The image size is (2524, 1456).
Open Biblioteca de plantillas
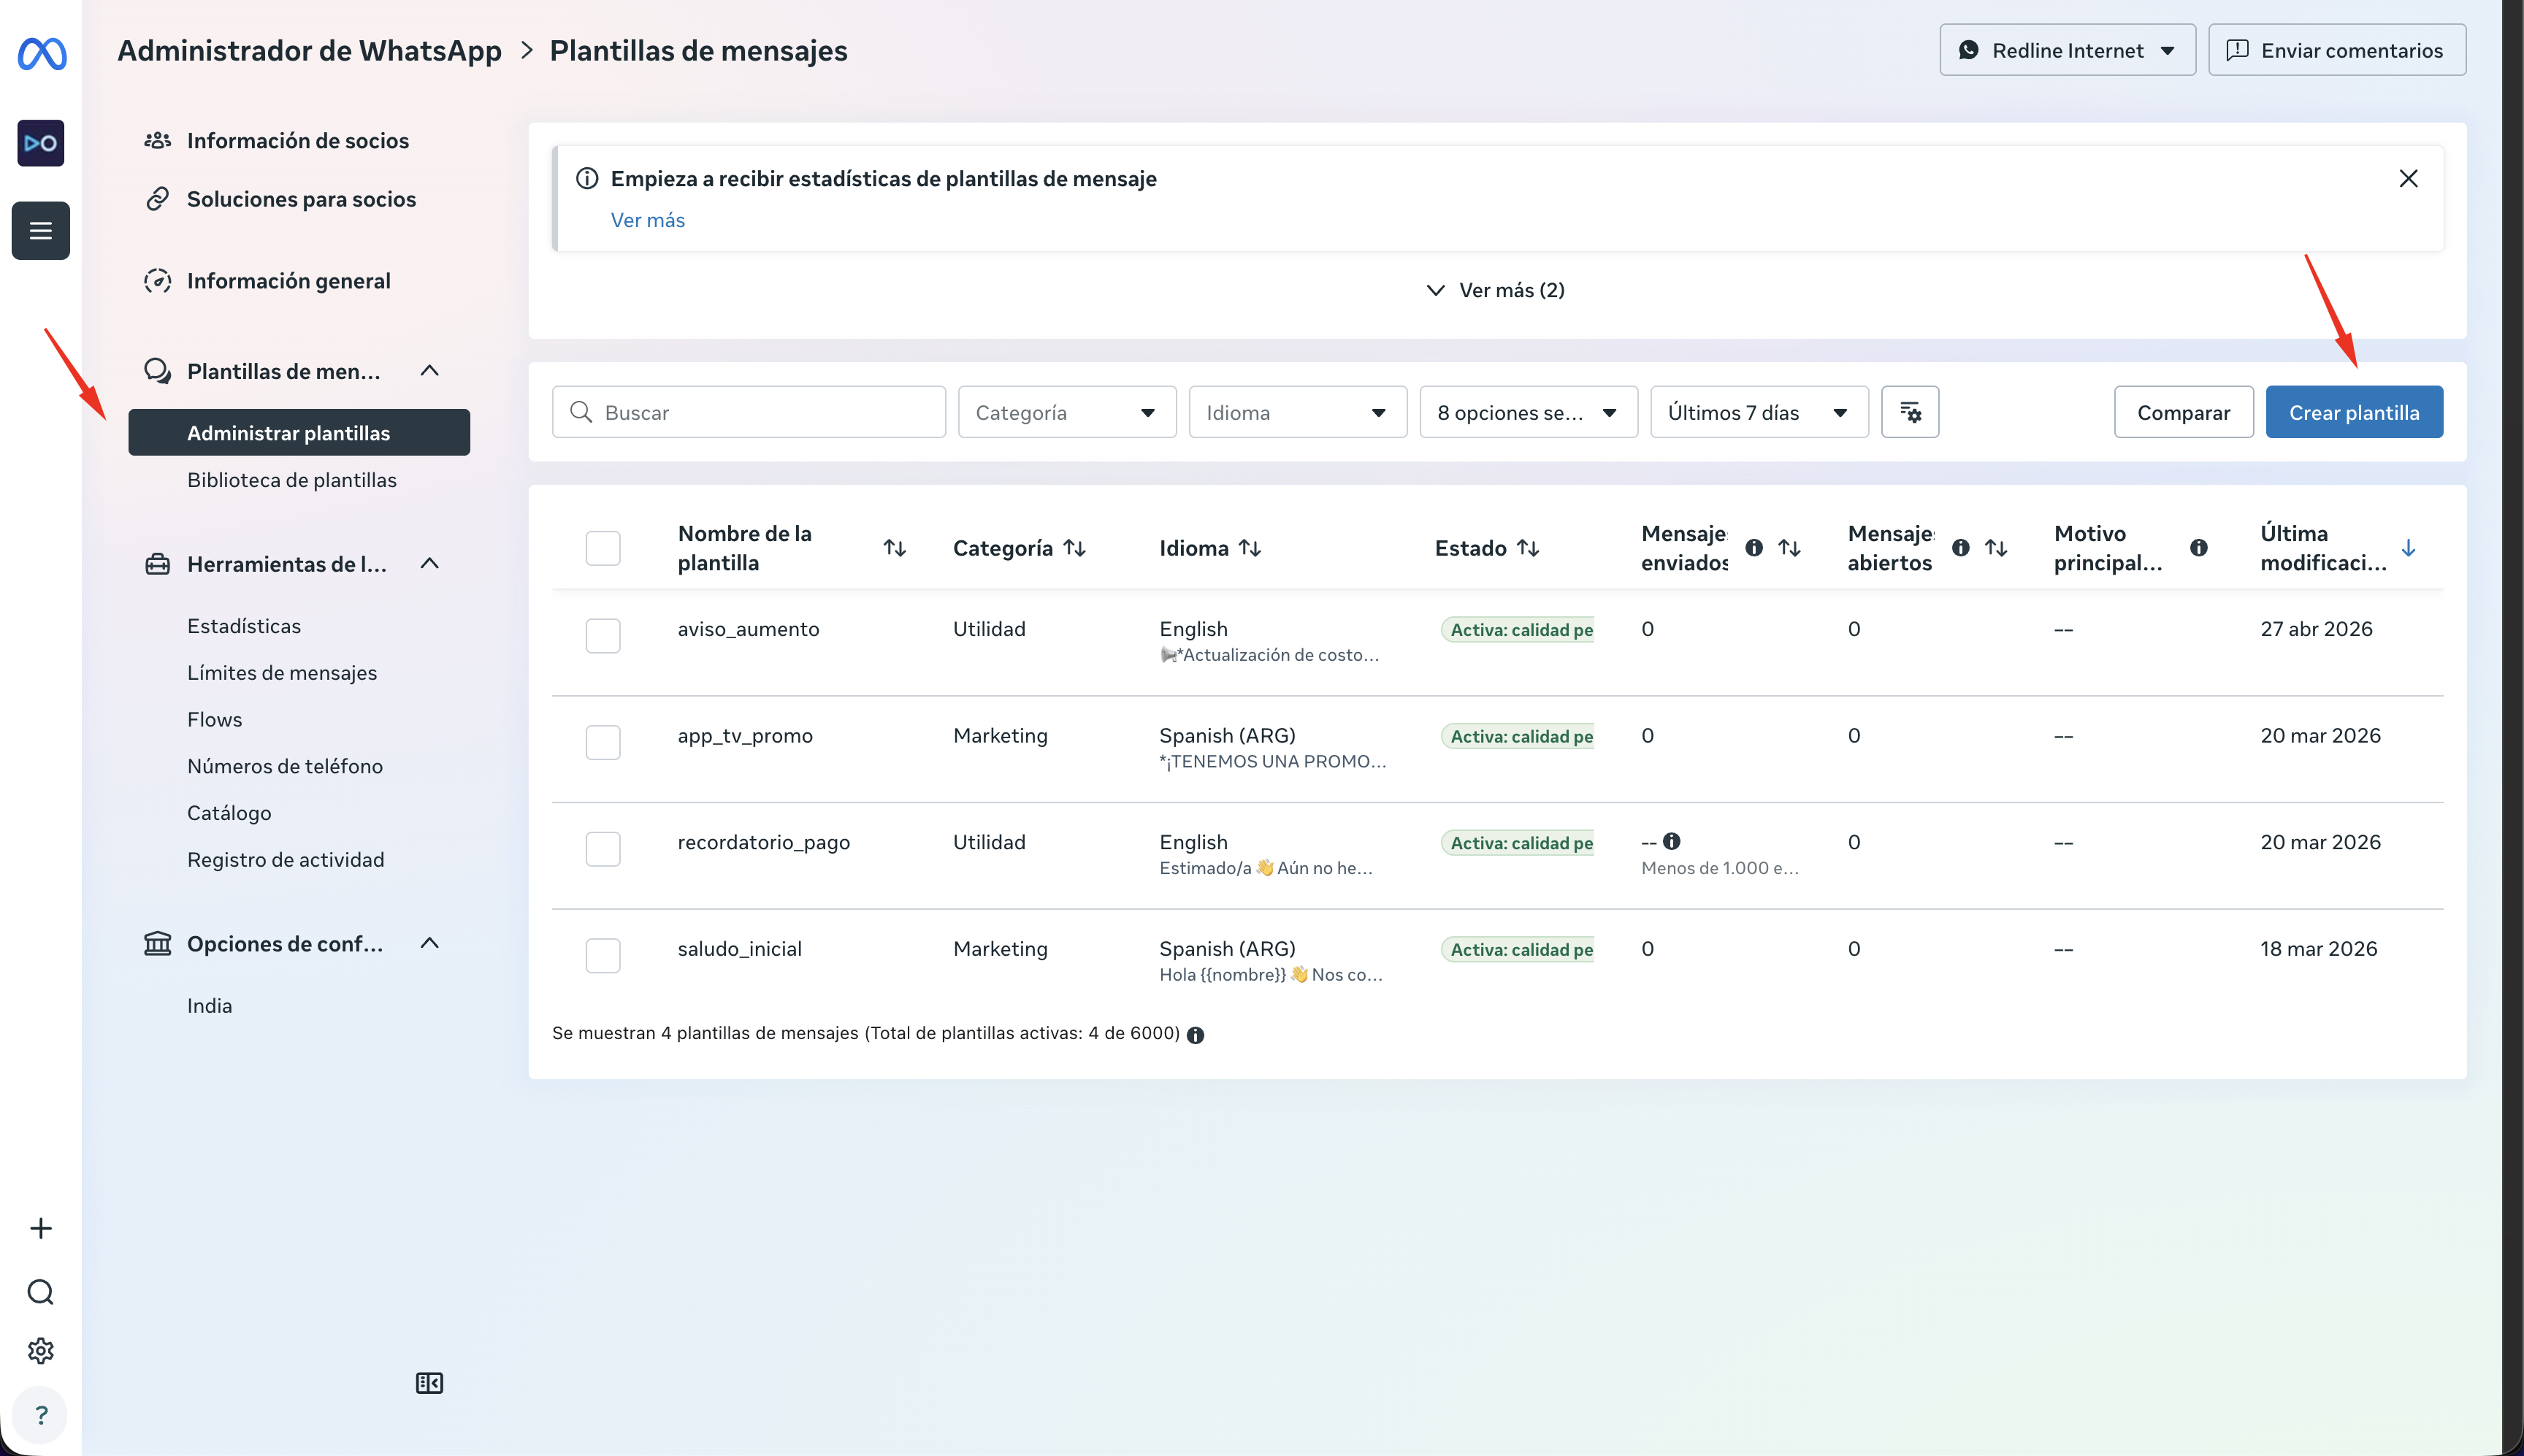[x=292, y=480]
